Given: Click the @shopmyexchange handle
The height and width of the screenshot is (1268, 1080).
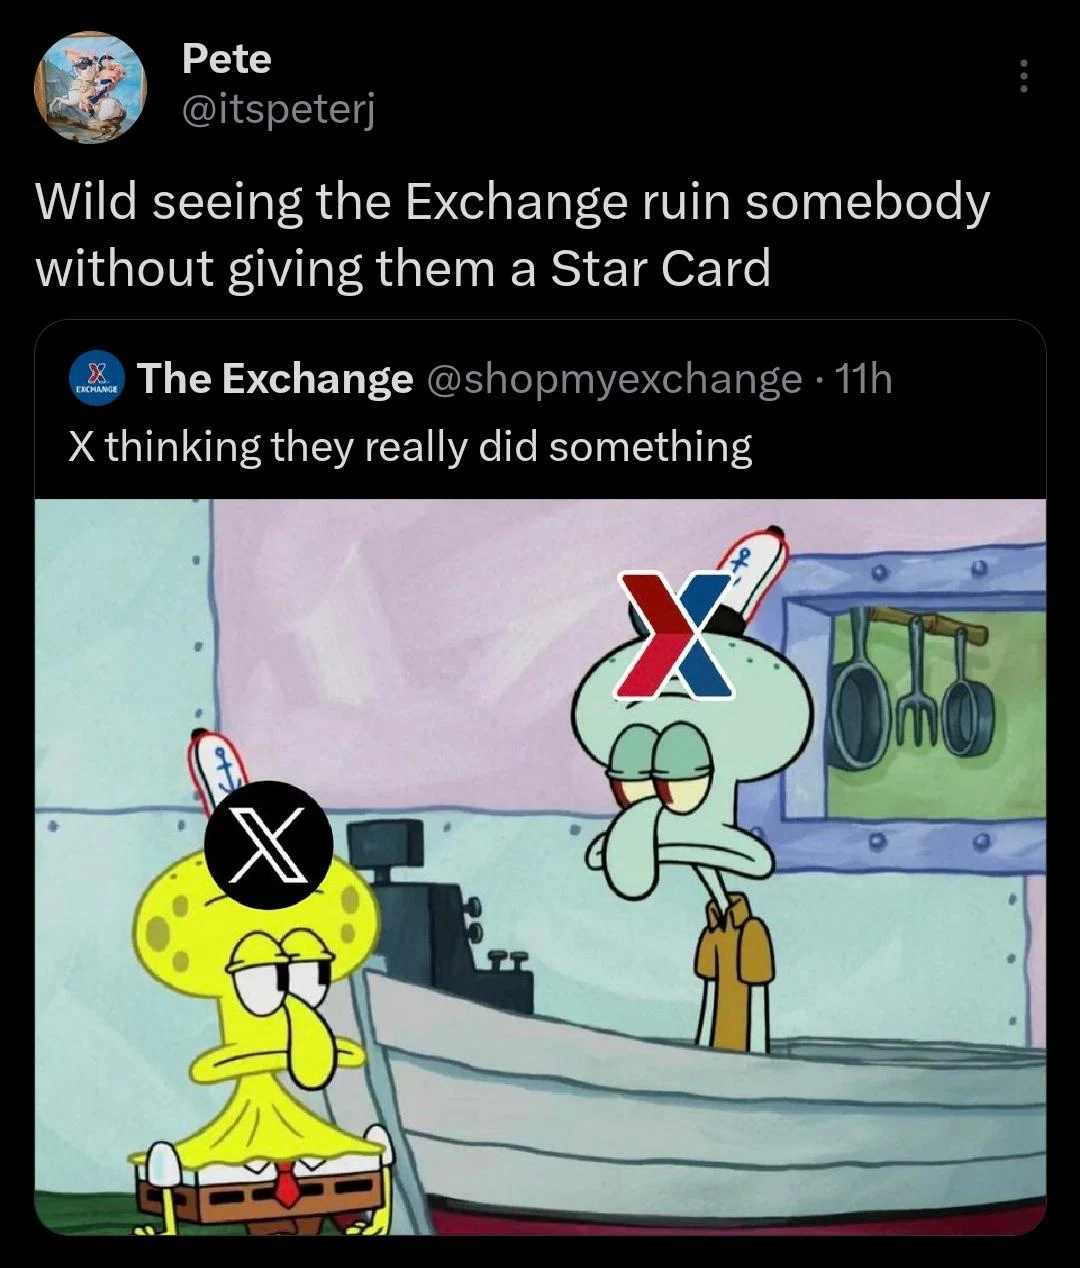Looking at the screenshot, I should [615, 380].
